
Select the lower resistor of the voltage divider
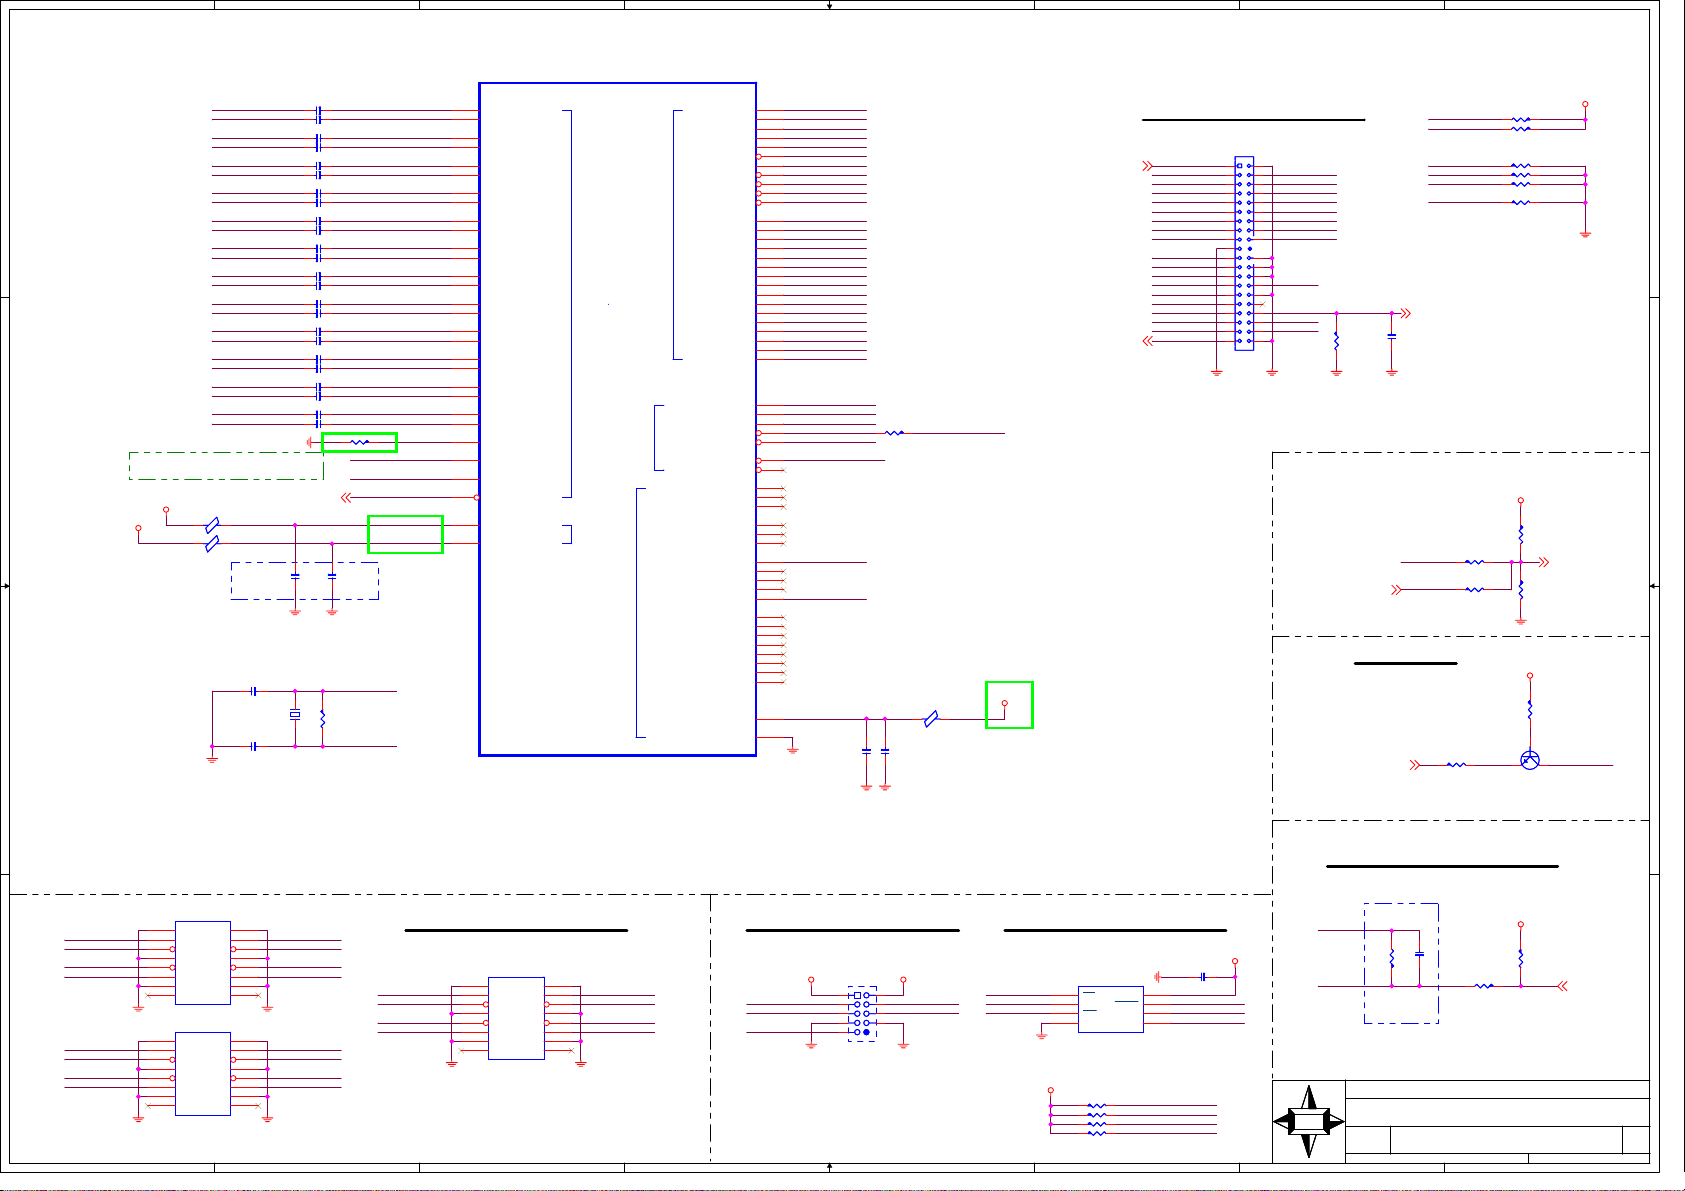1520,590
